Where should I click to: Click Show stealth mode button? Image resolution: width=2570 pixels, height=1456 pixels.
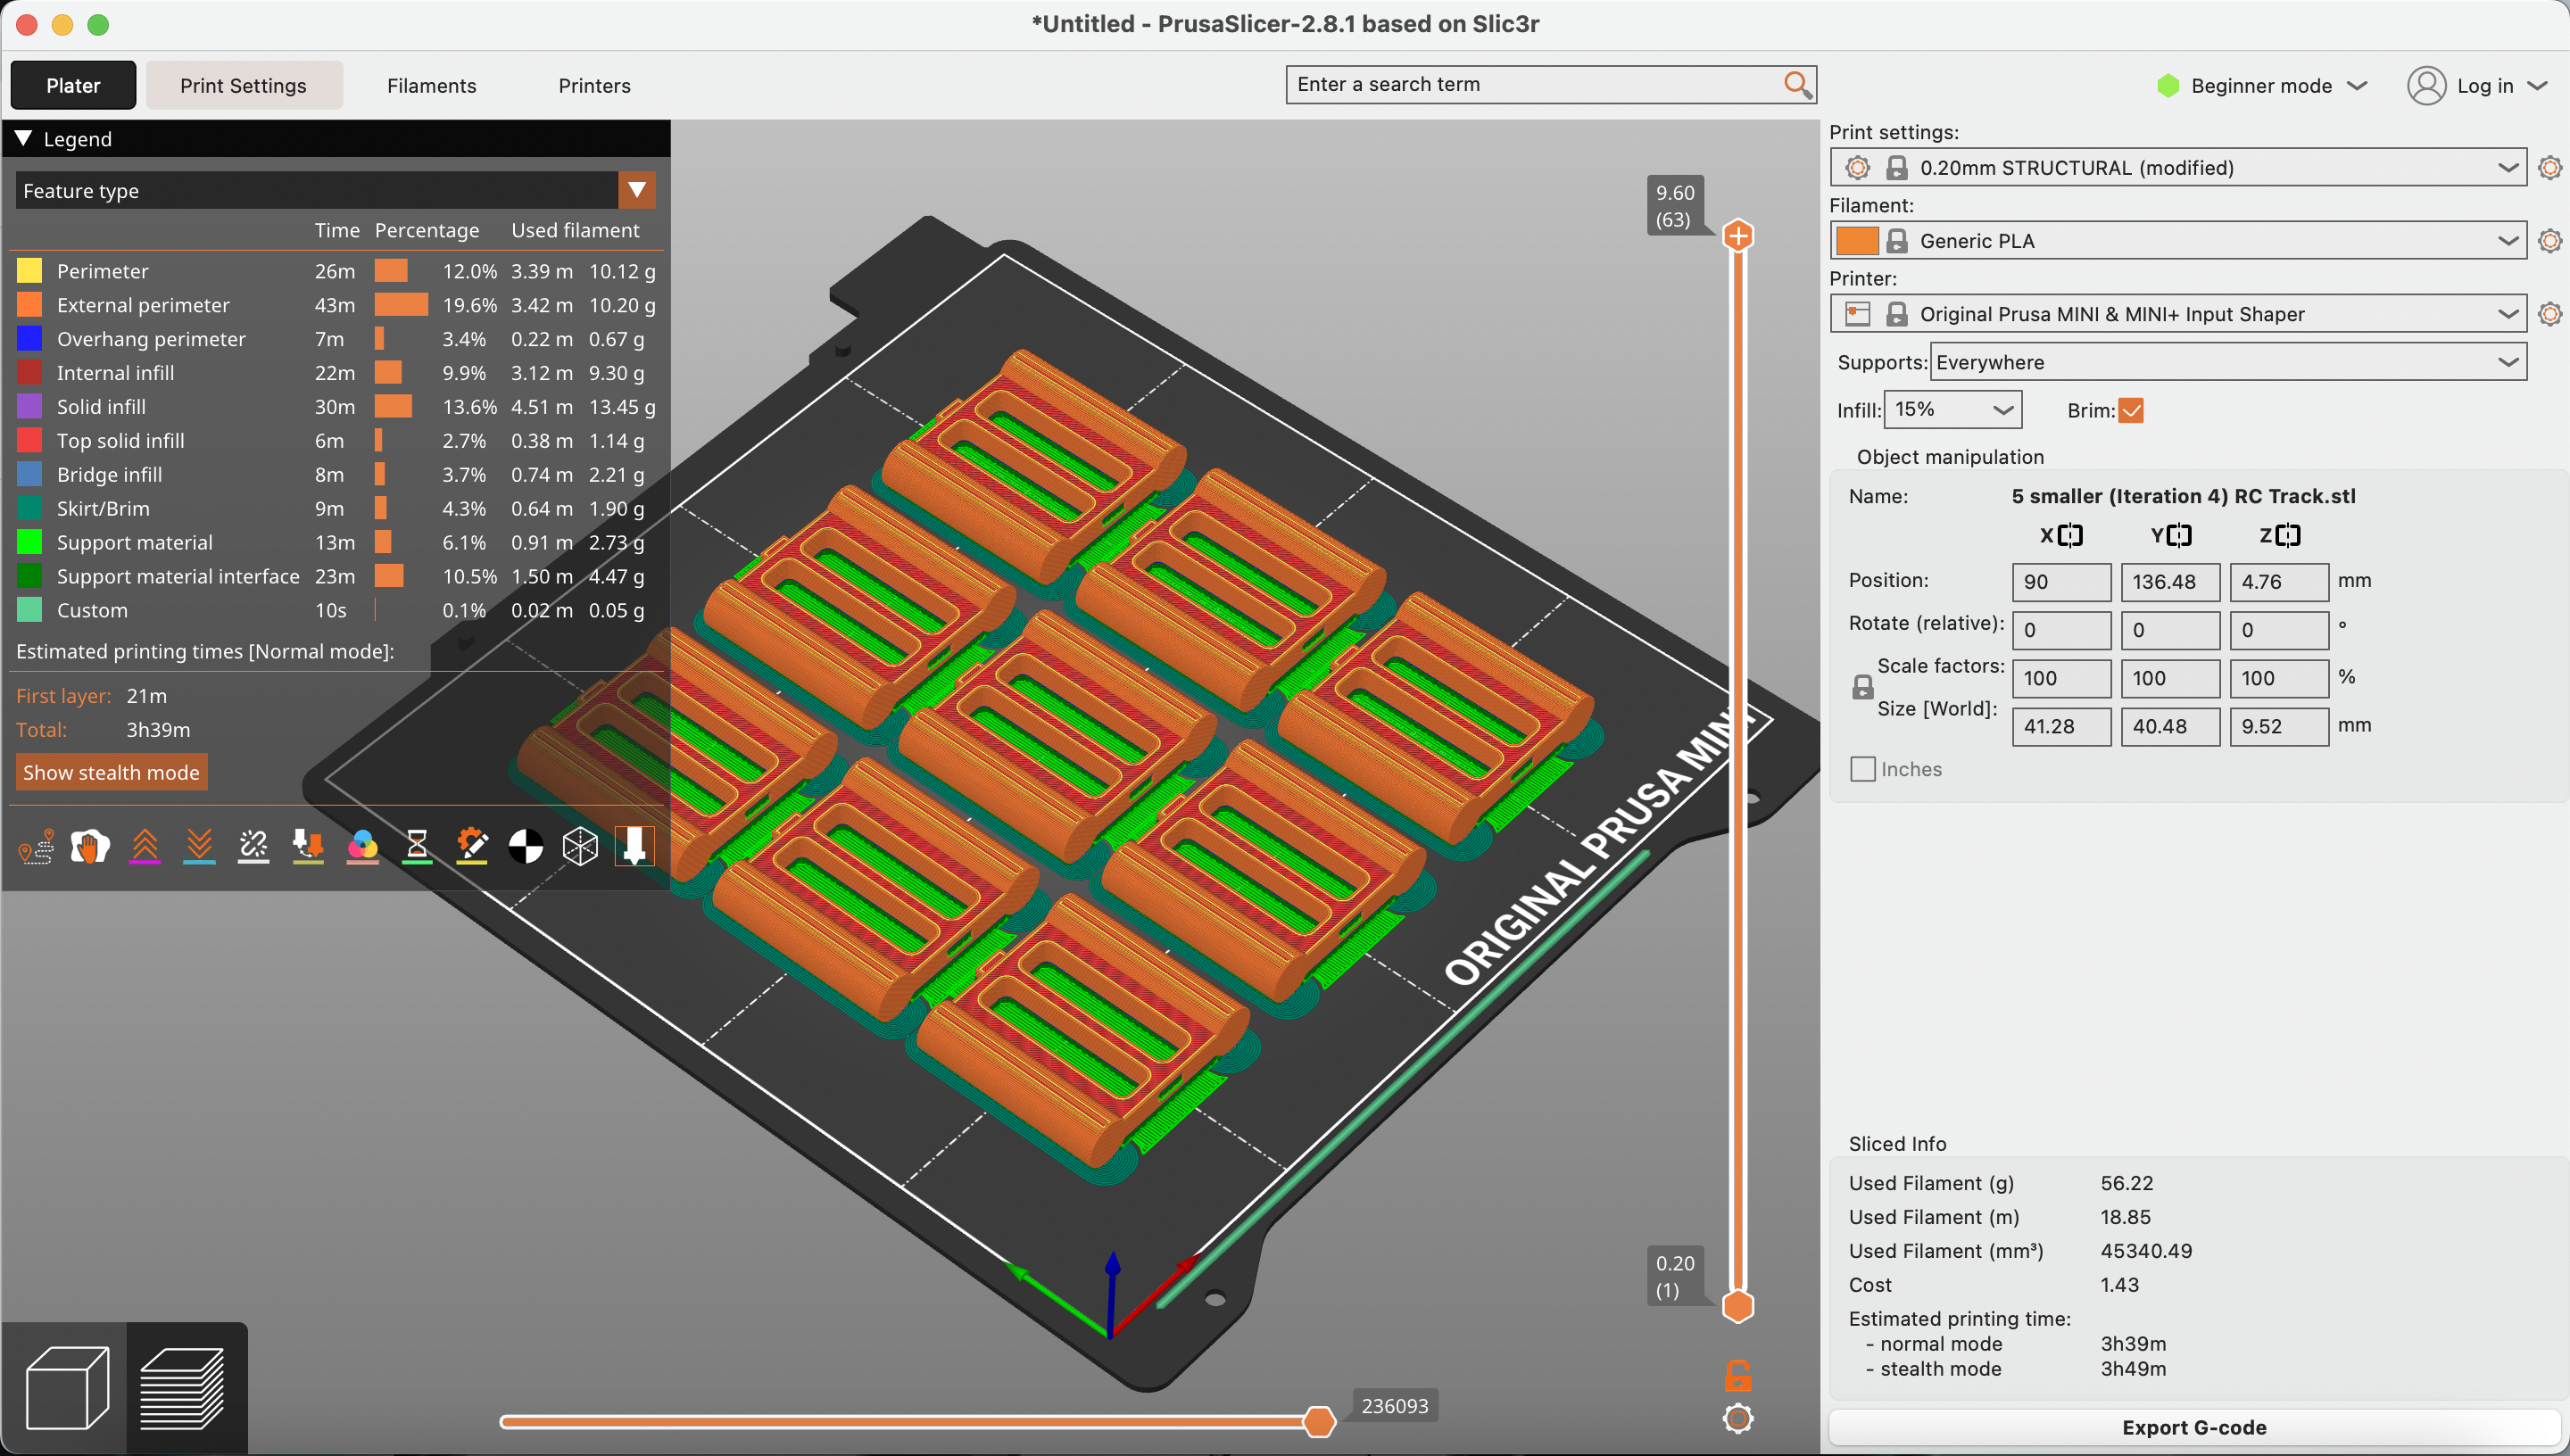(112, 771)
